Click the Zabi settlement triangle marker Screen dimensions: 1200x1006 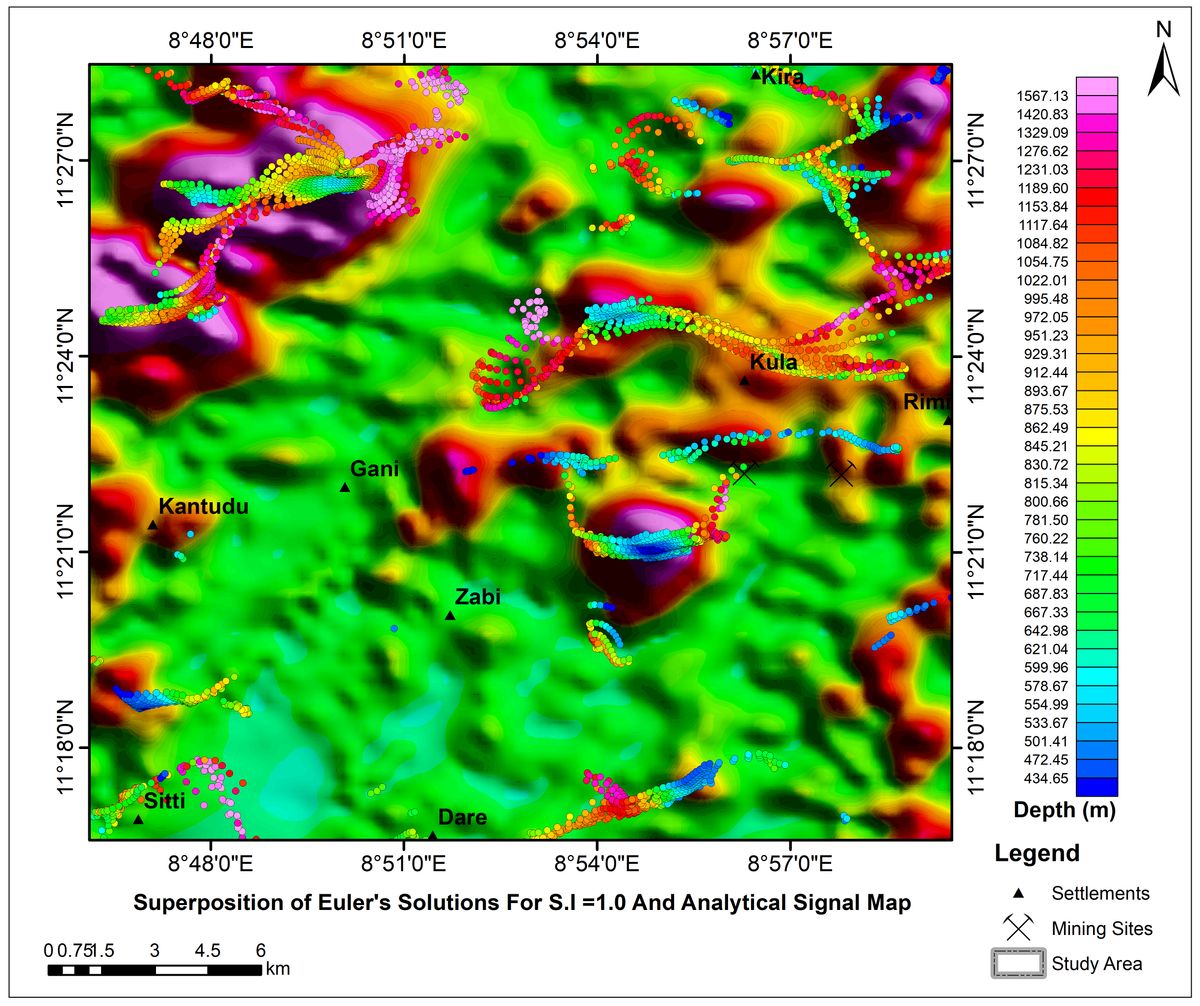click(450, 615)
